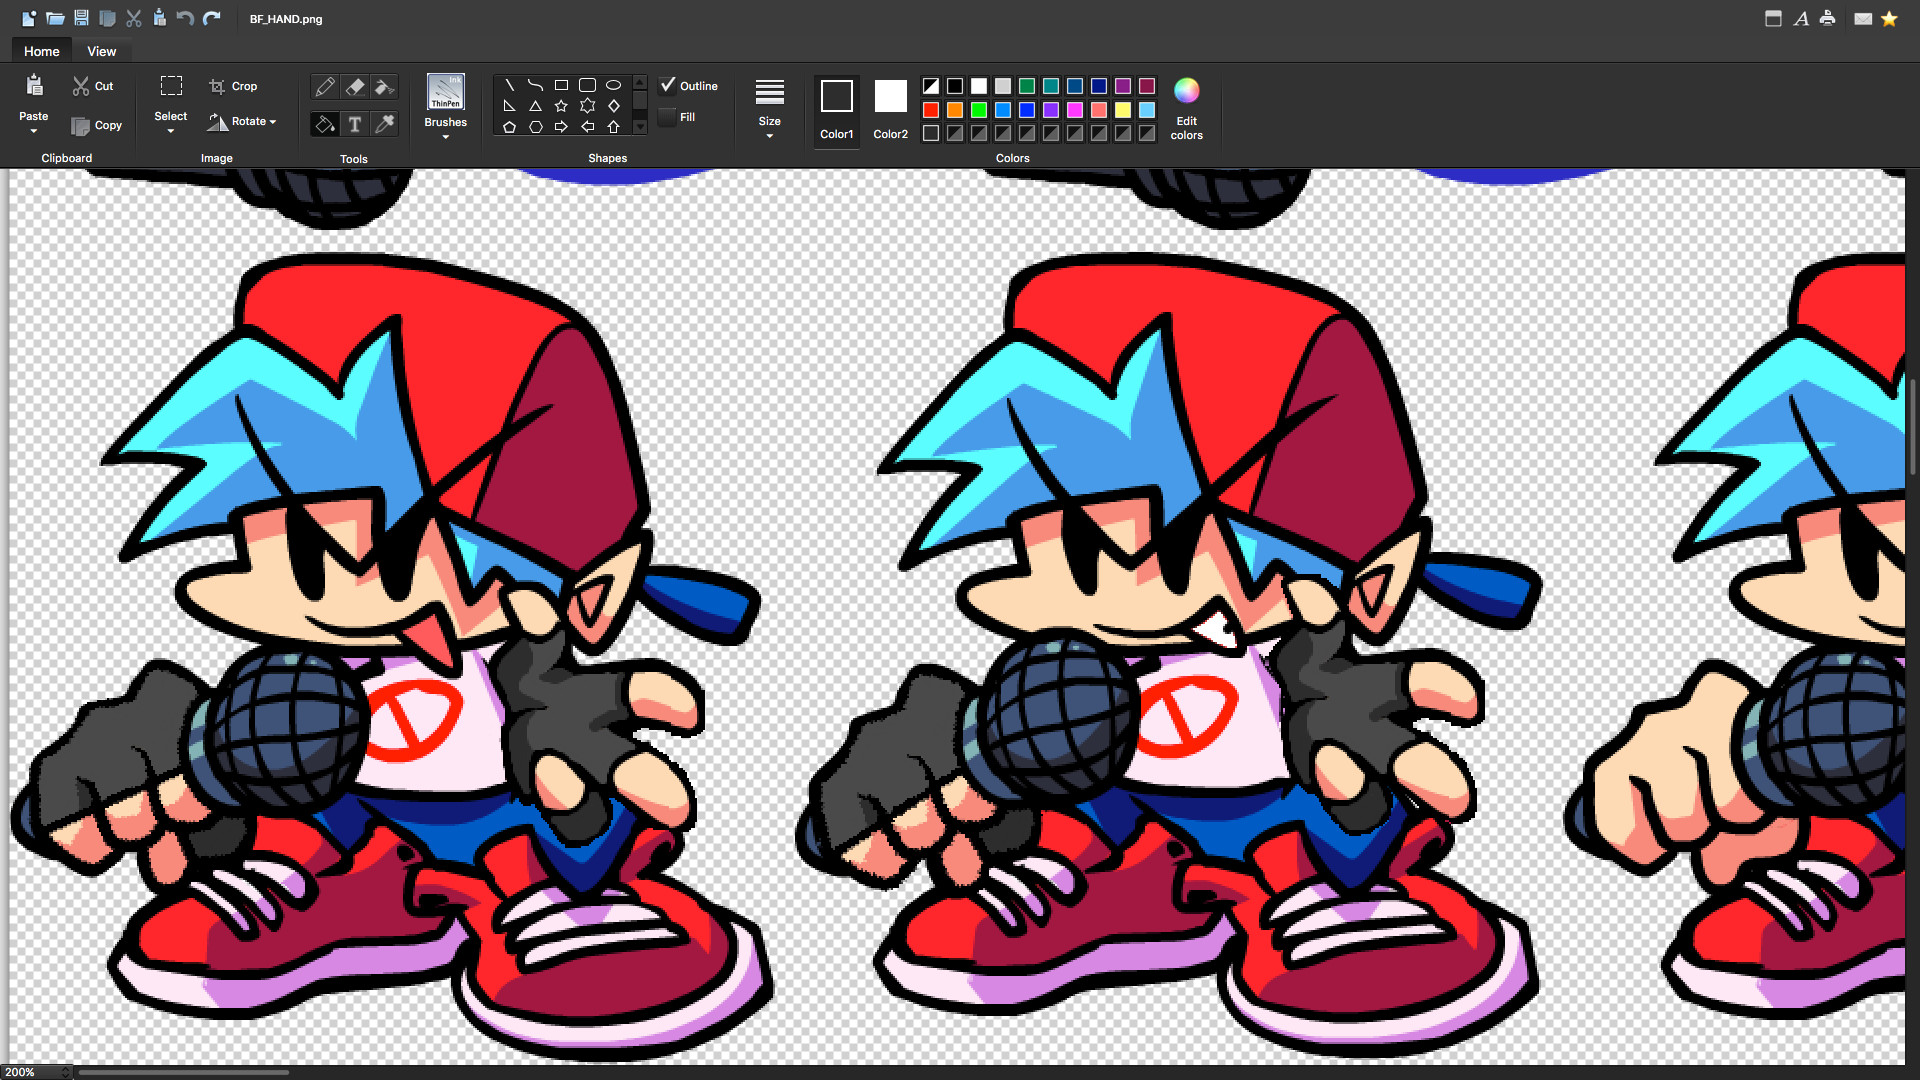Activate the Text tool
Screen dimensions: 1920x1080
[355, 124]
